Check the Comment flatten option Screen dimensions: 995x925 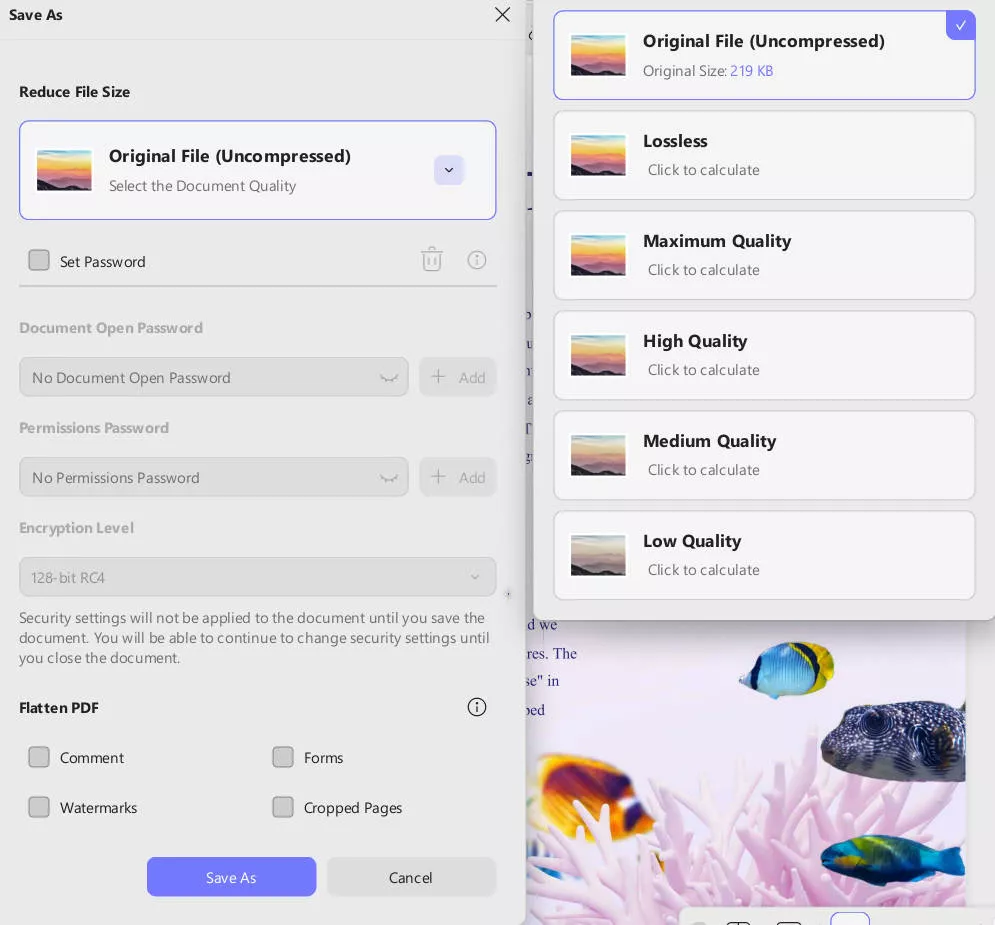coord(39,757)
